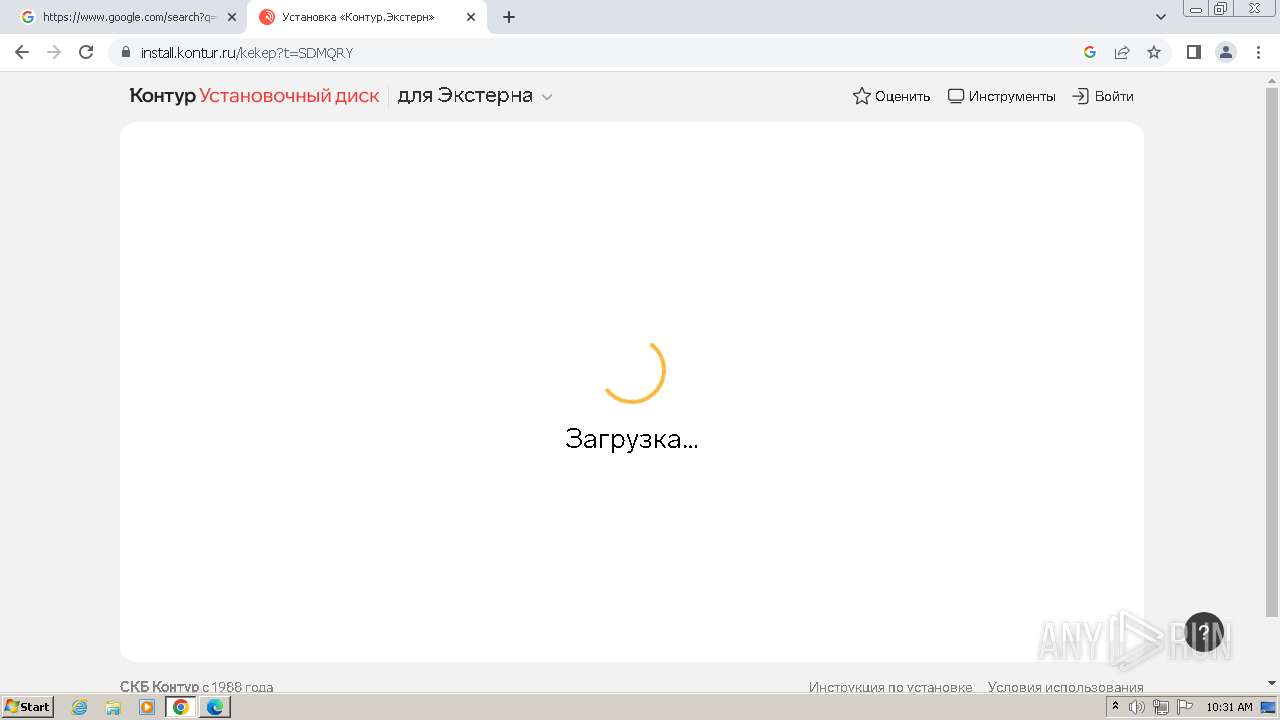Image resolution: width=1280 pixels, height=720 pixels.
Task: Click the address bar URL field
Action: pos(600,53)
